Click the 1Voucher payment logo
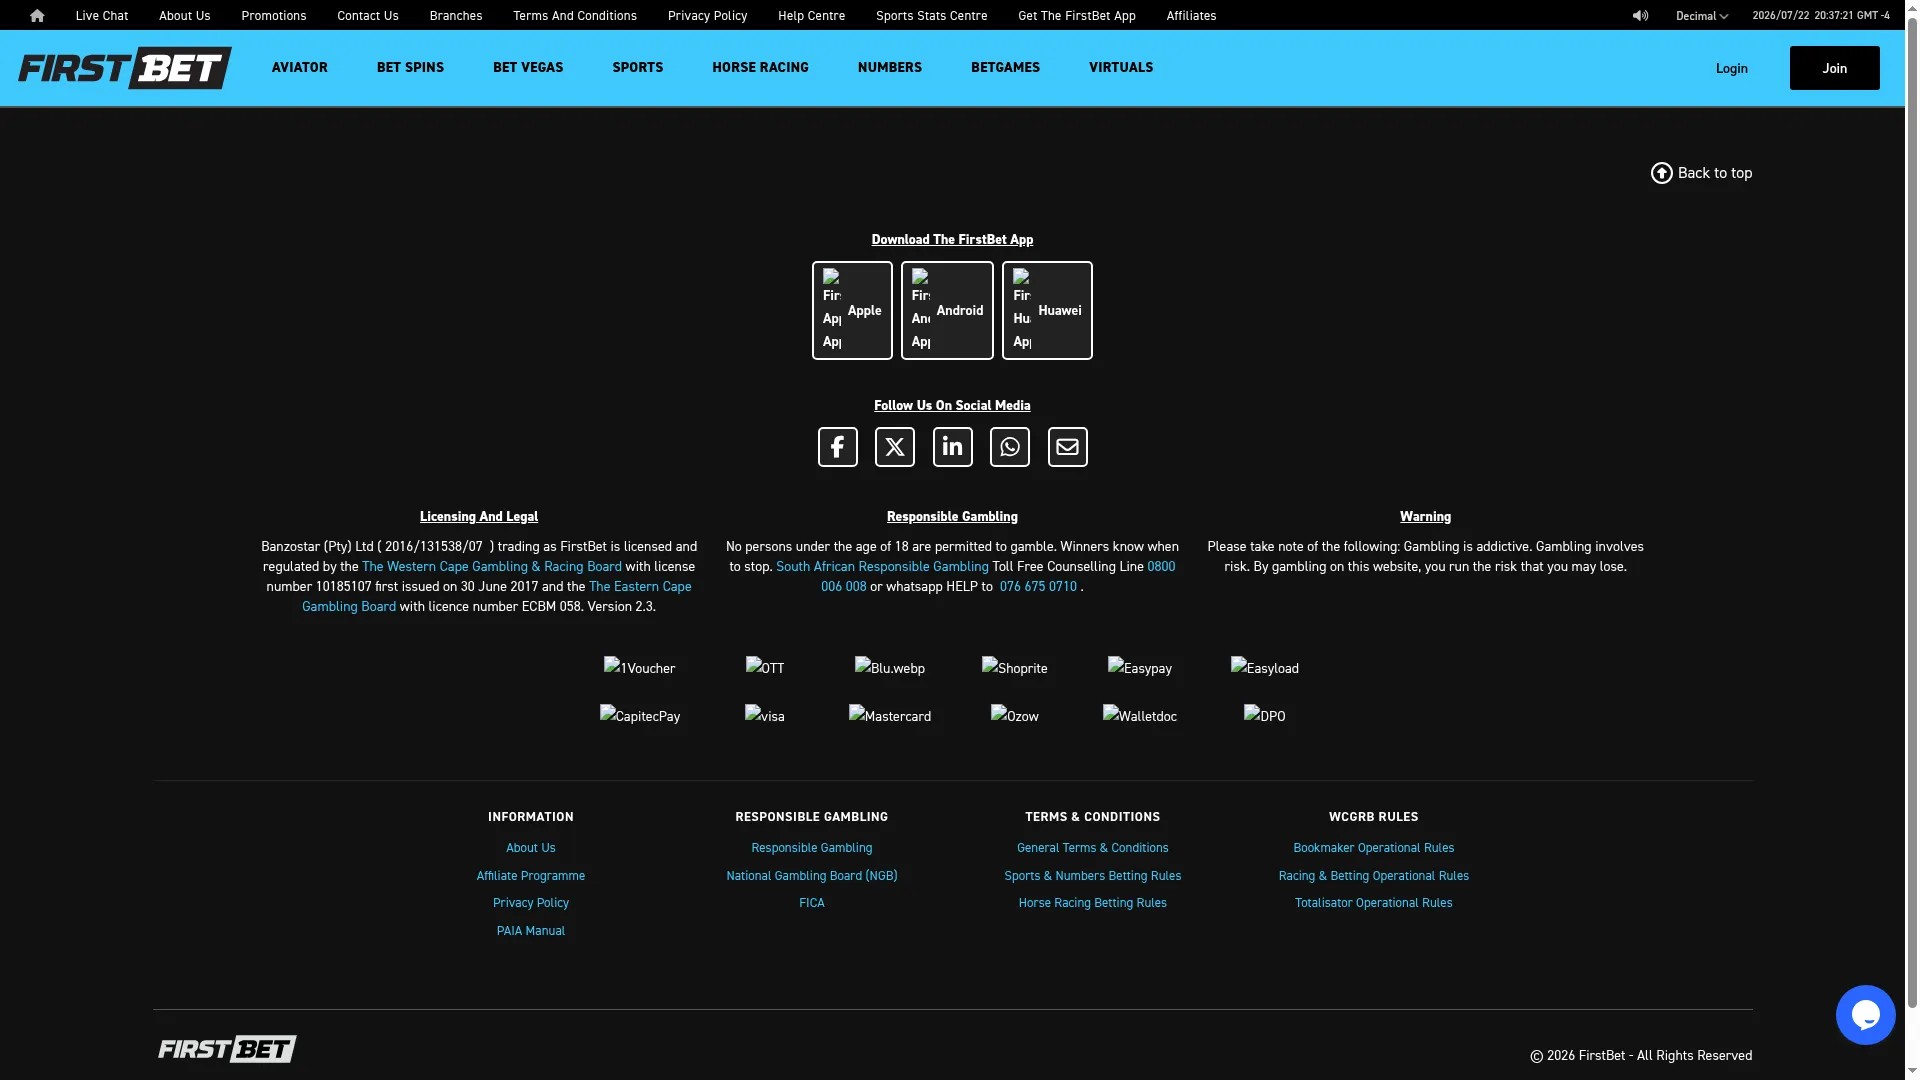Screen dimensions: 1920x1080 [x=640, y=668]
